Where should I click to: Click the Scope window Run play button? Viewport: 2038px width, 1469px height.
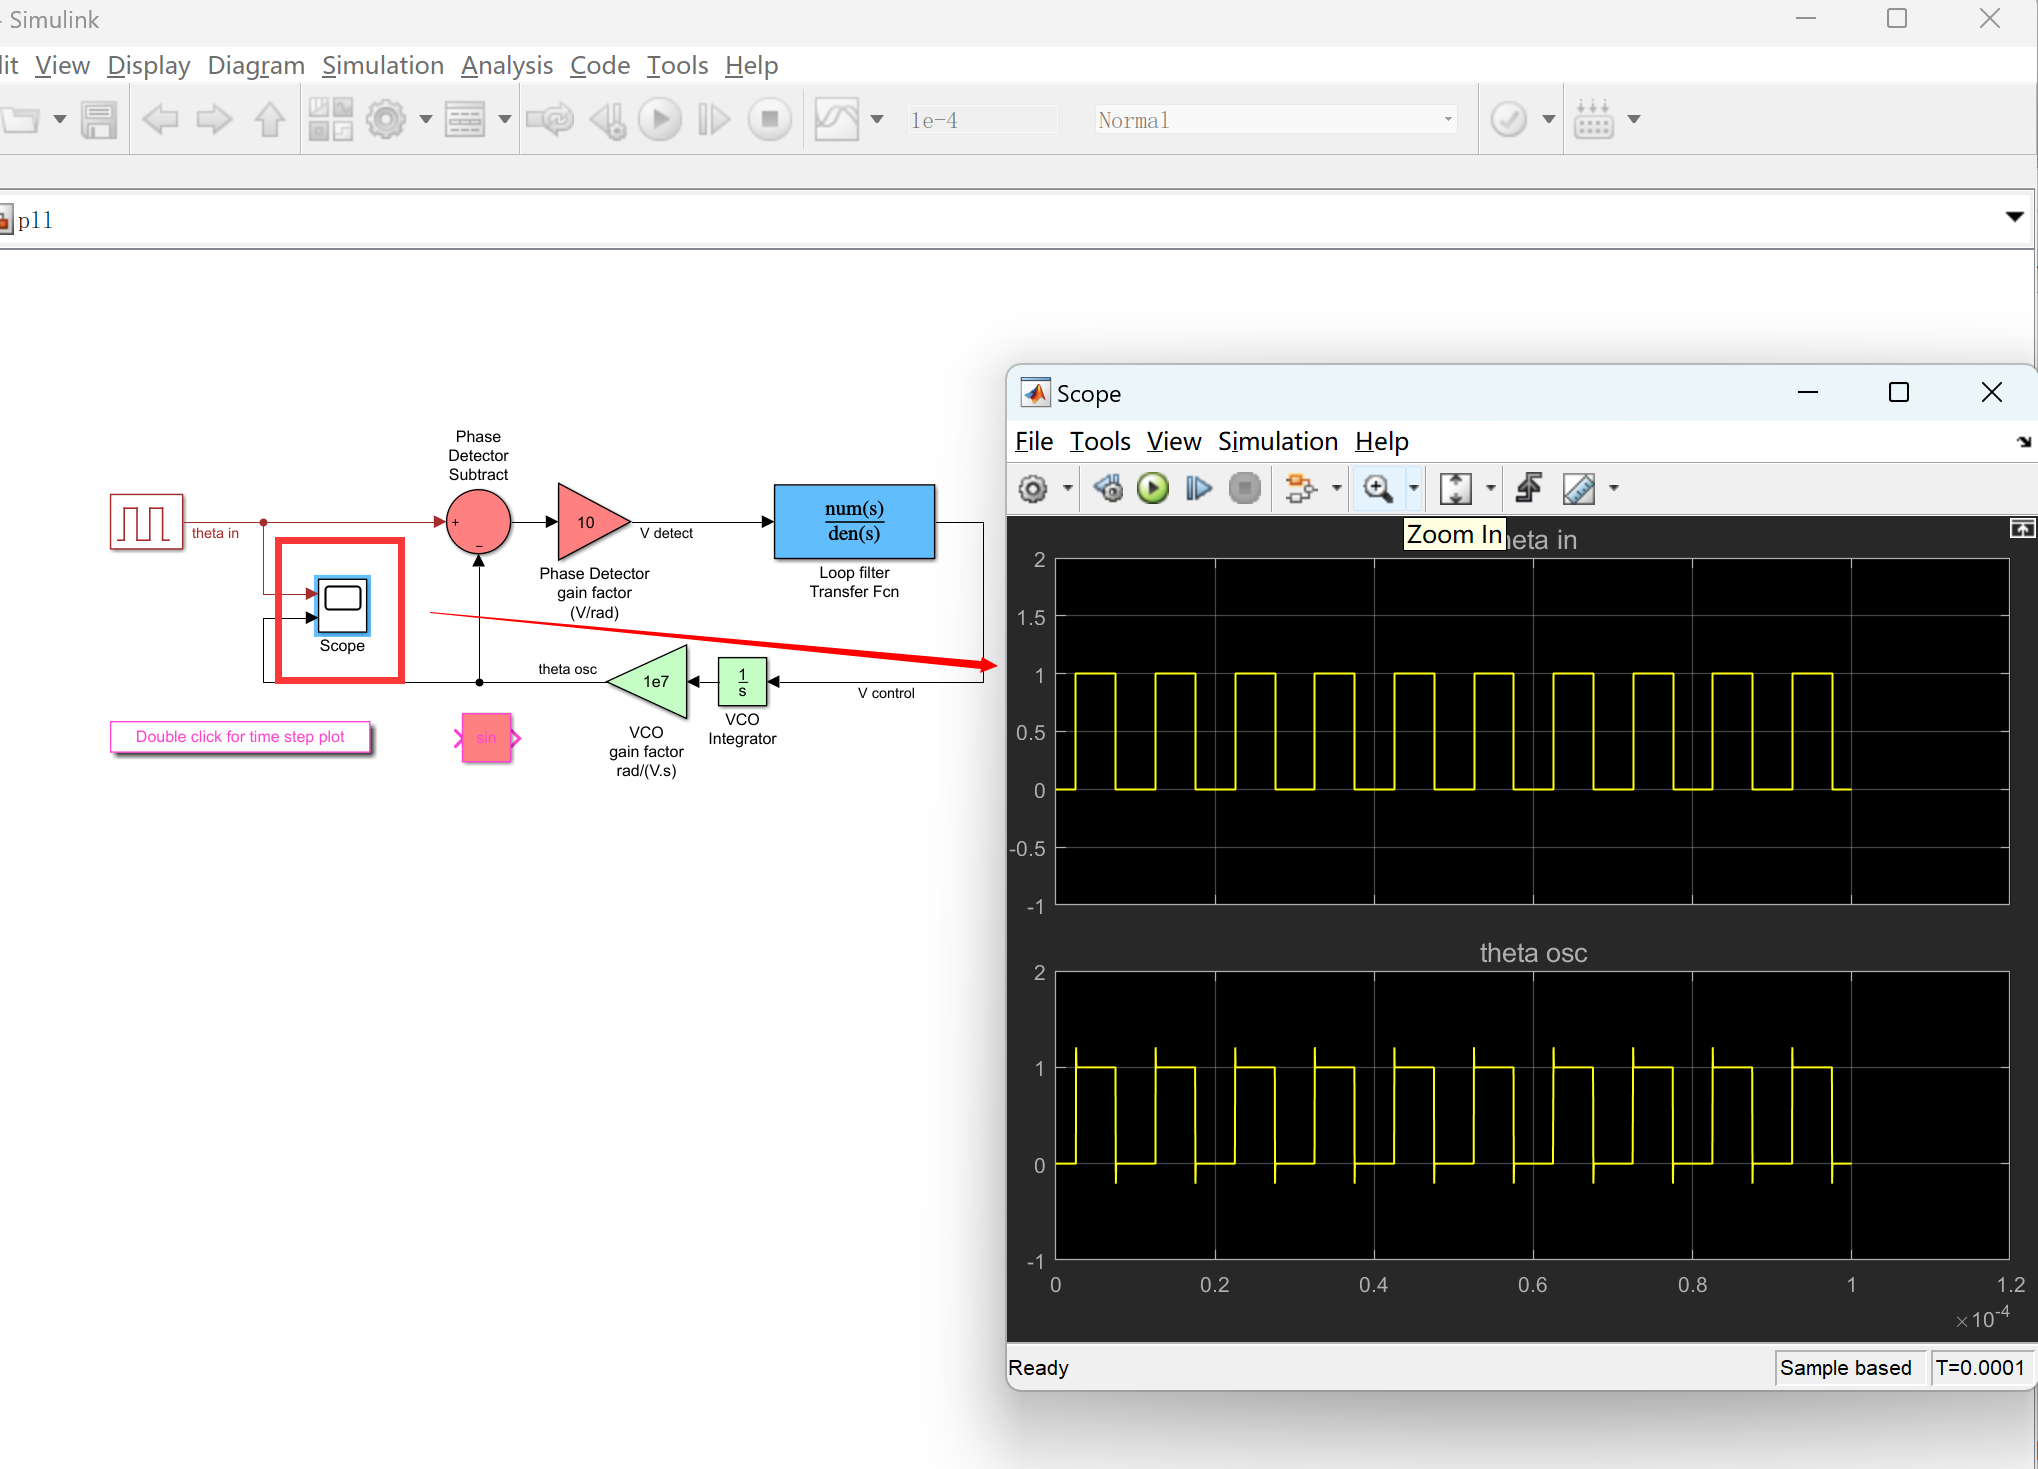click(x=1153, y=488)
